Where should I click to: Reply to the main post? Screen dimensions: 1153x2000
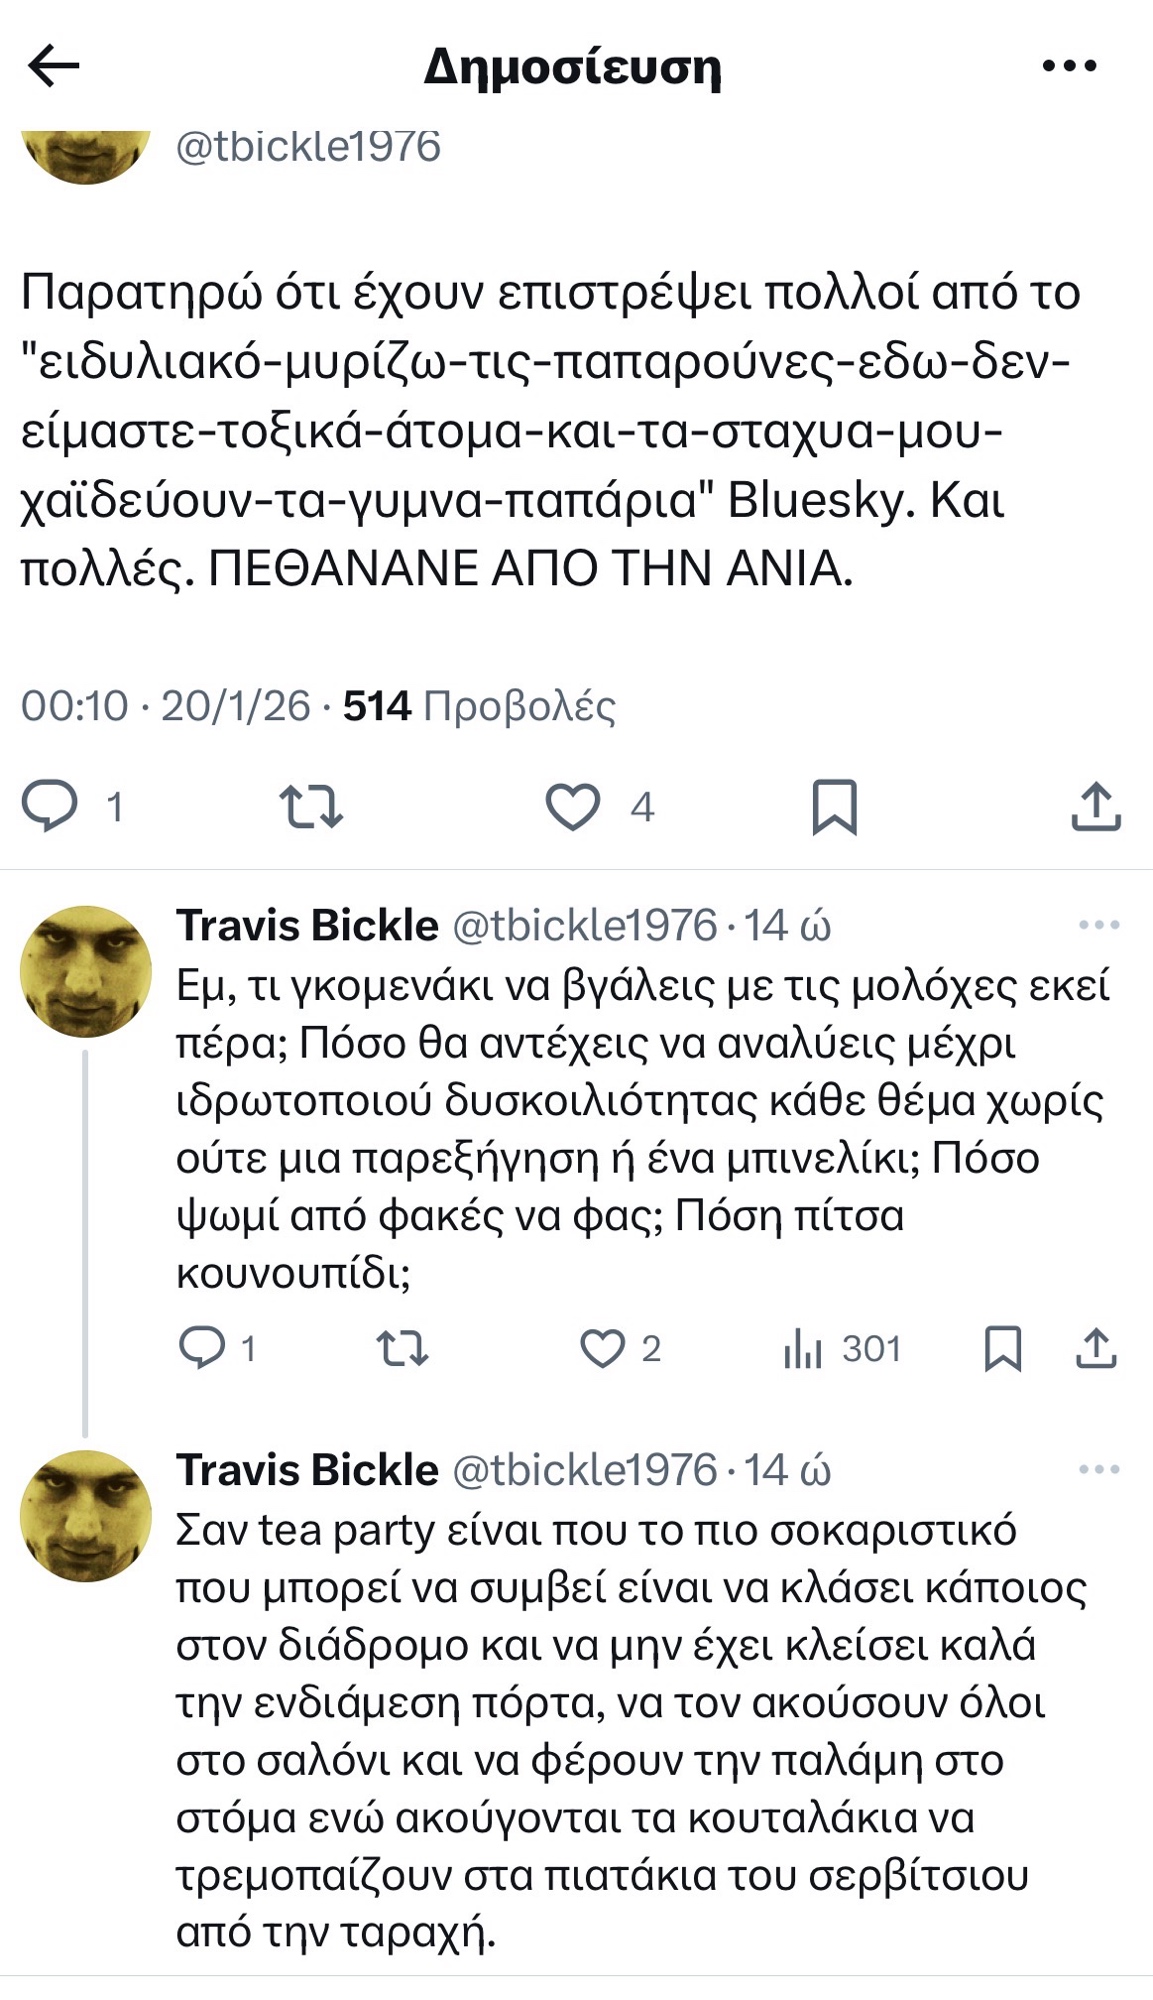click(x=50, y=806)
